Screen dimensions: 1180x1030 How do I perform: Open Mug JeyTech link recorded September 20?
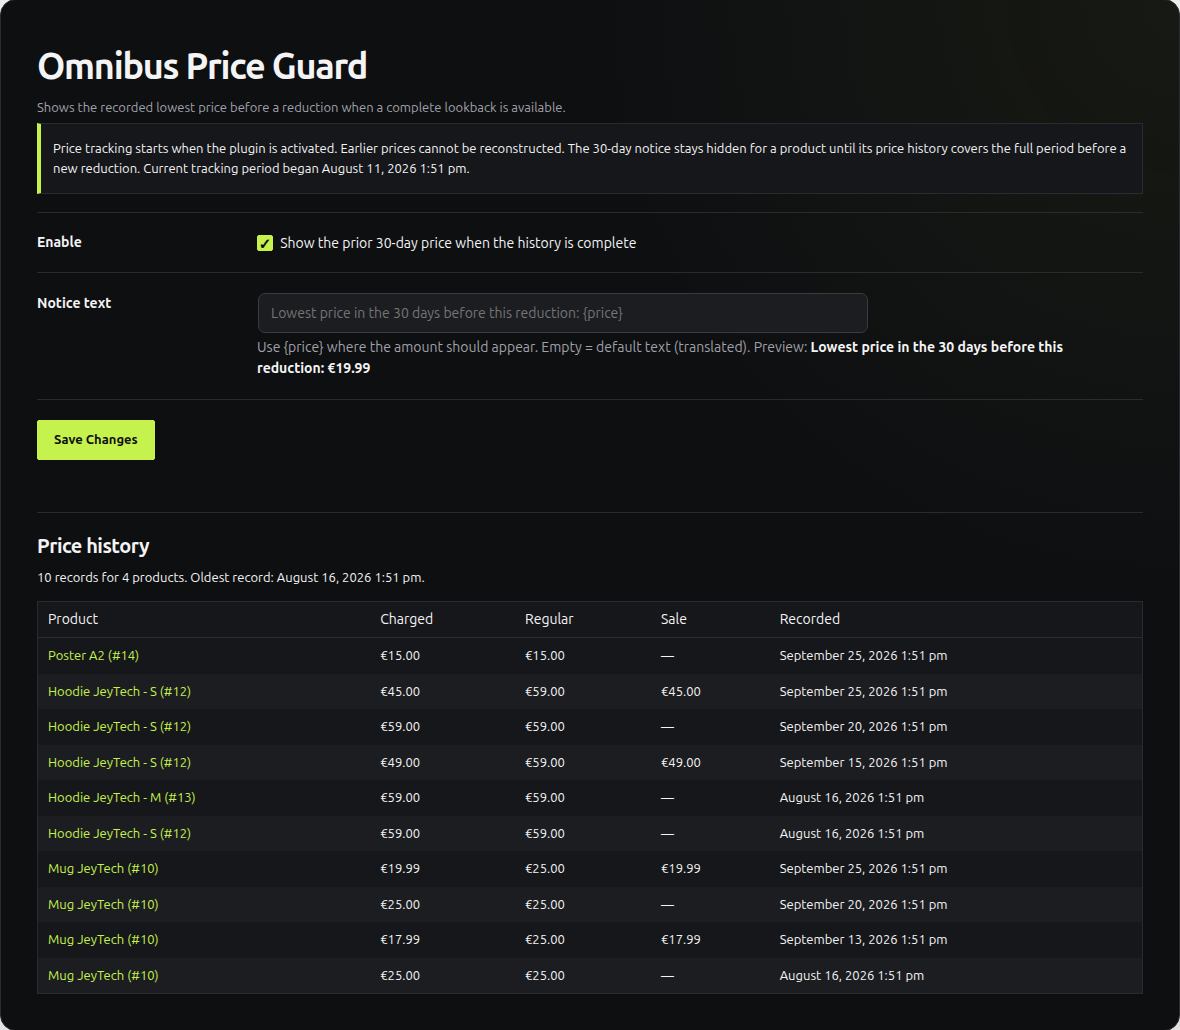[103, 904]
